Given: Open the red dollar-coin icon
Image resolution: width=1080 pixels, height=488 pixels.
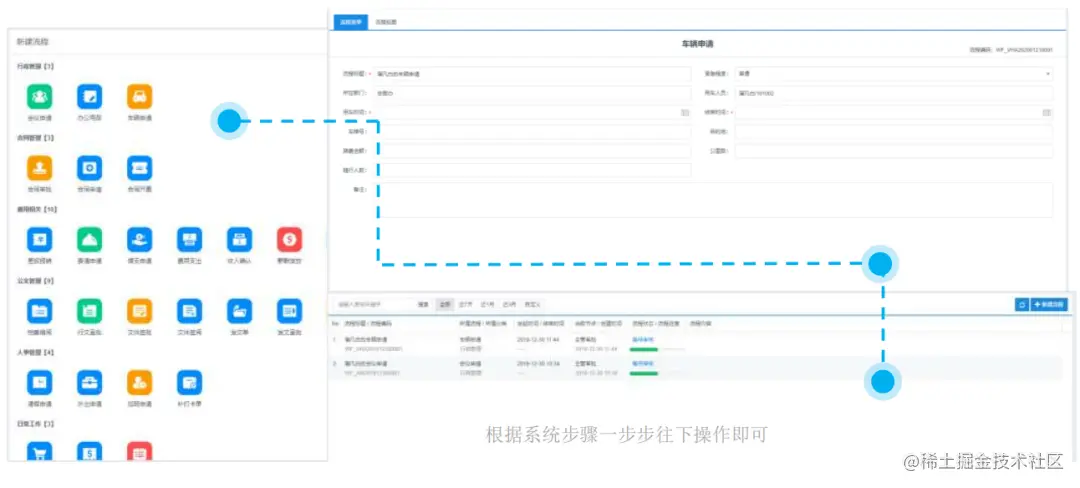Looking at the screenshot, I should click(289, 240).
